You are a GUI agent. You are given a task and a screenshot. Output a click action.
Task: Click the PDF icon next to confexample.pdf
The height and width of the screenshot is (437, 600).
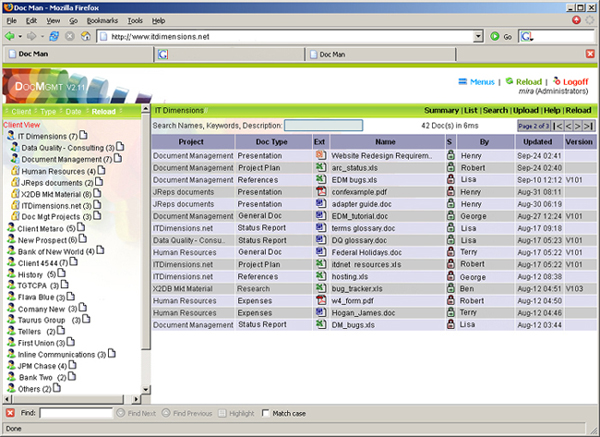319,191
